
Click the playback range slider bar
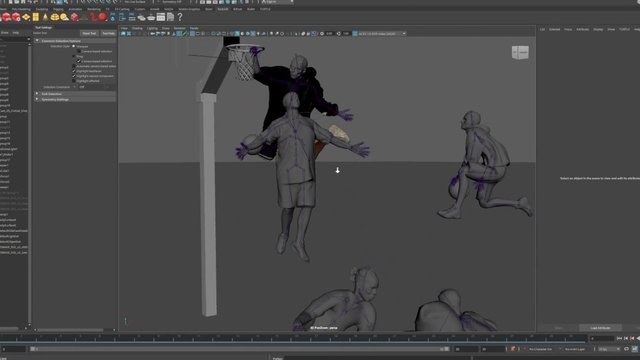(240, 349)
